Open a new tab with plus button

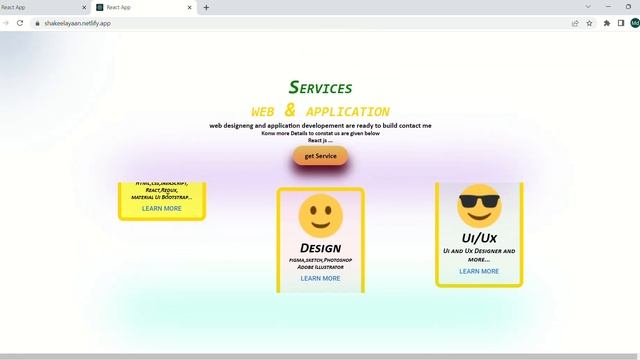206,7
